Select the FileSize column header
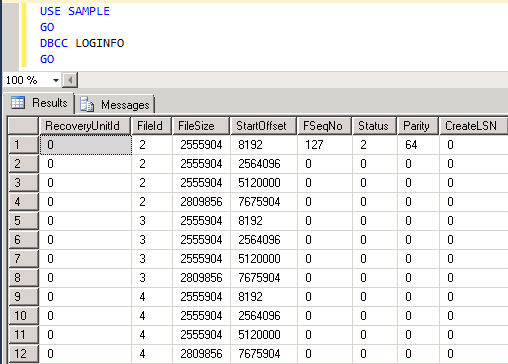This screenshot has width=508, height=364. (201, 126)
